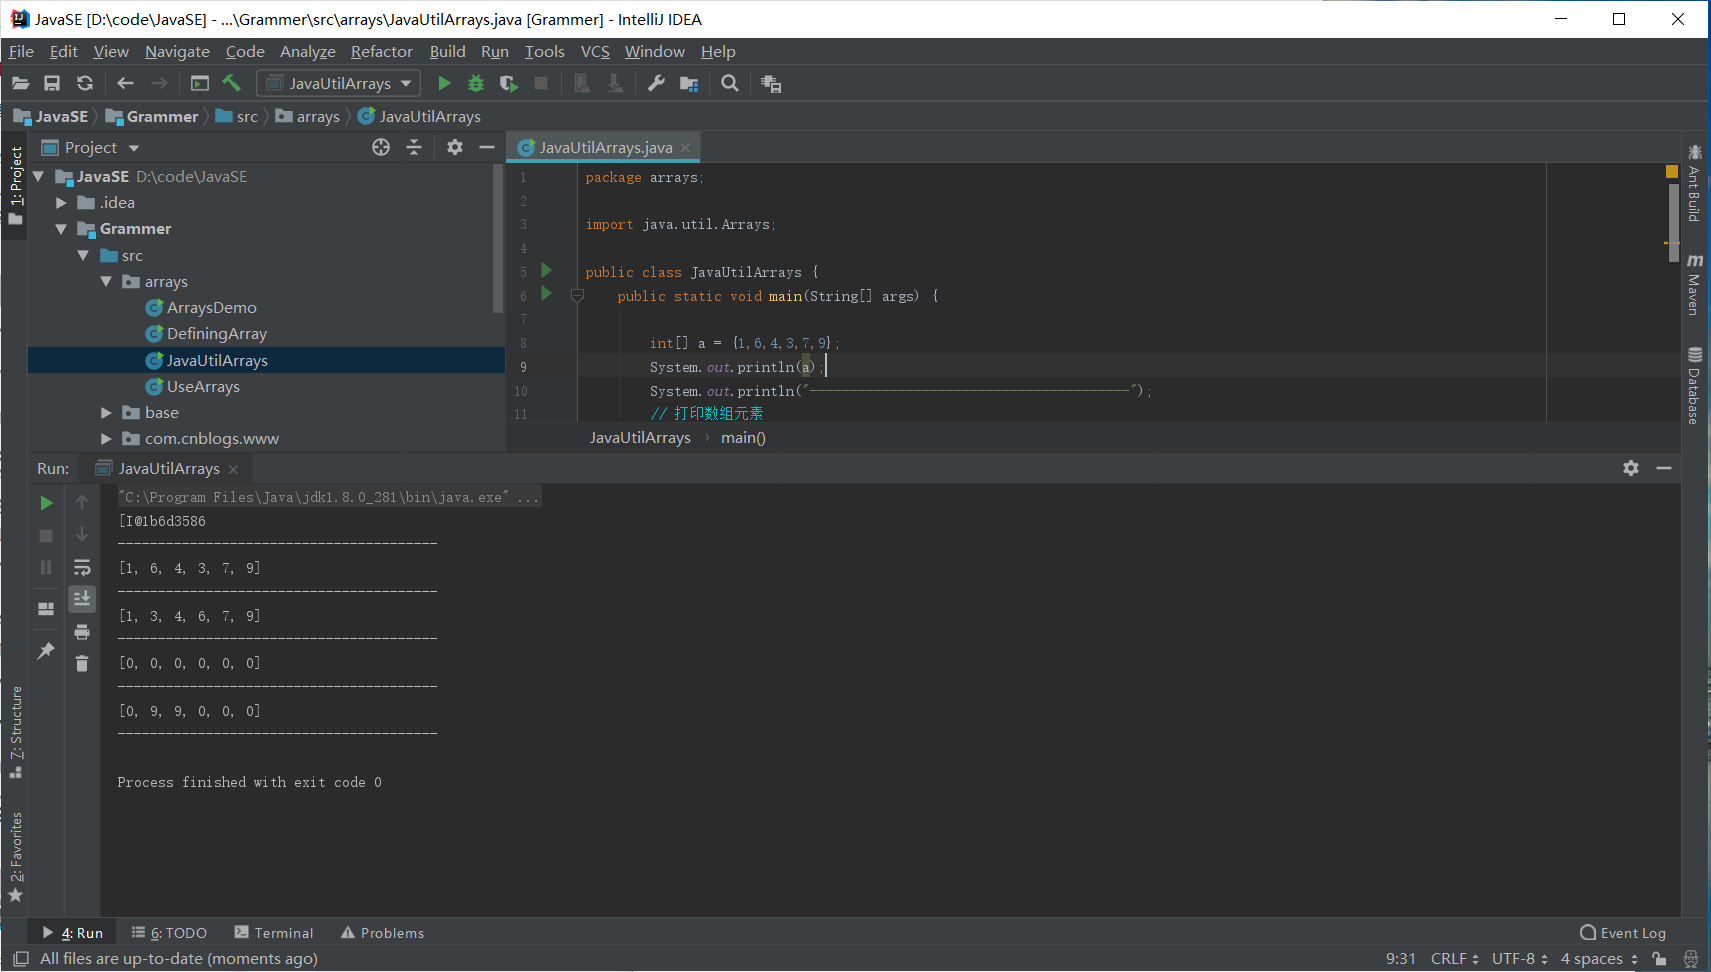Click the editor vertical scrollbar
This screenshot has width=1711, height=972.
[1674, 223]
